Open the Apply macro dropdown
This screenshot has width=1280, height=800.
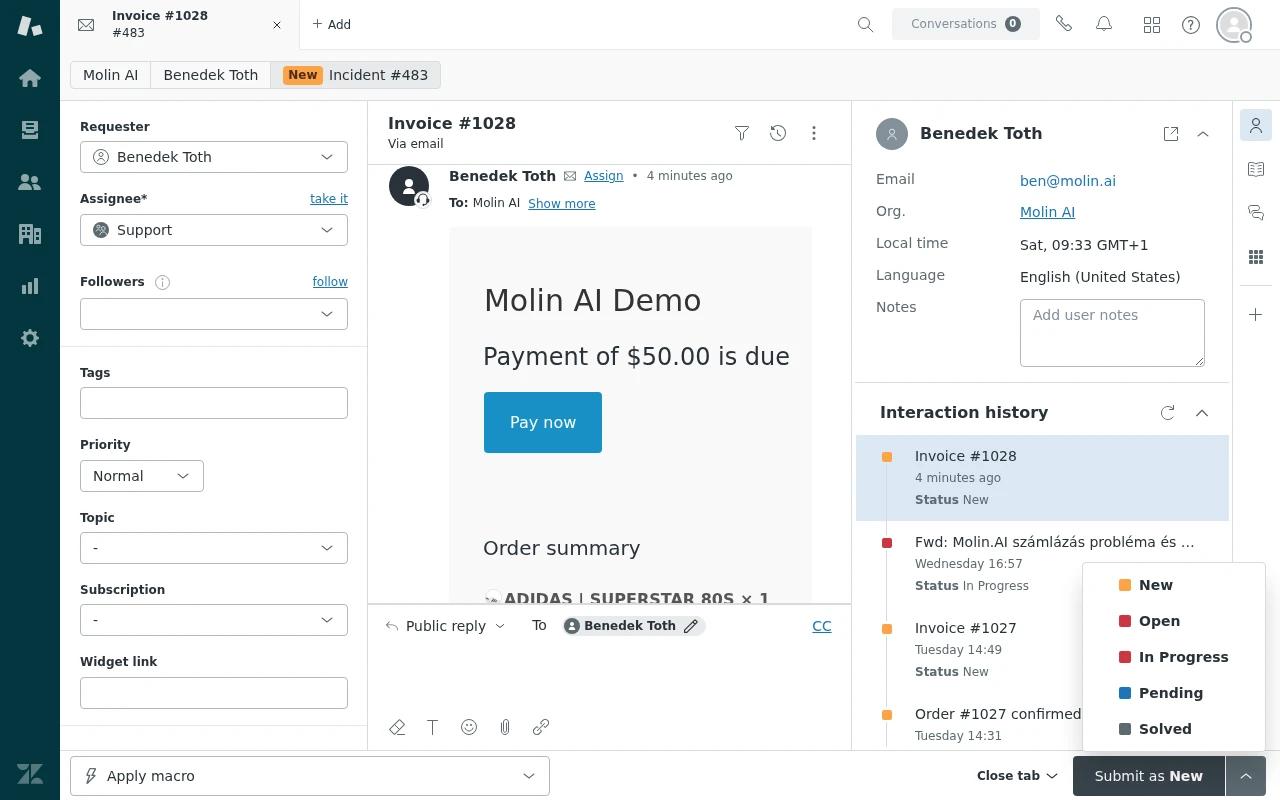coord(310,776)
